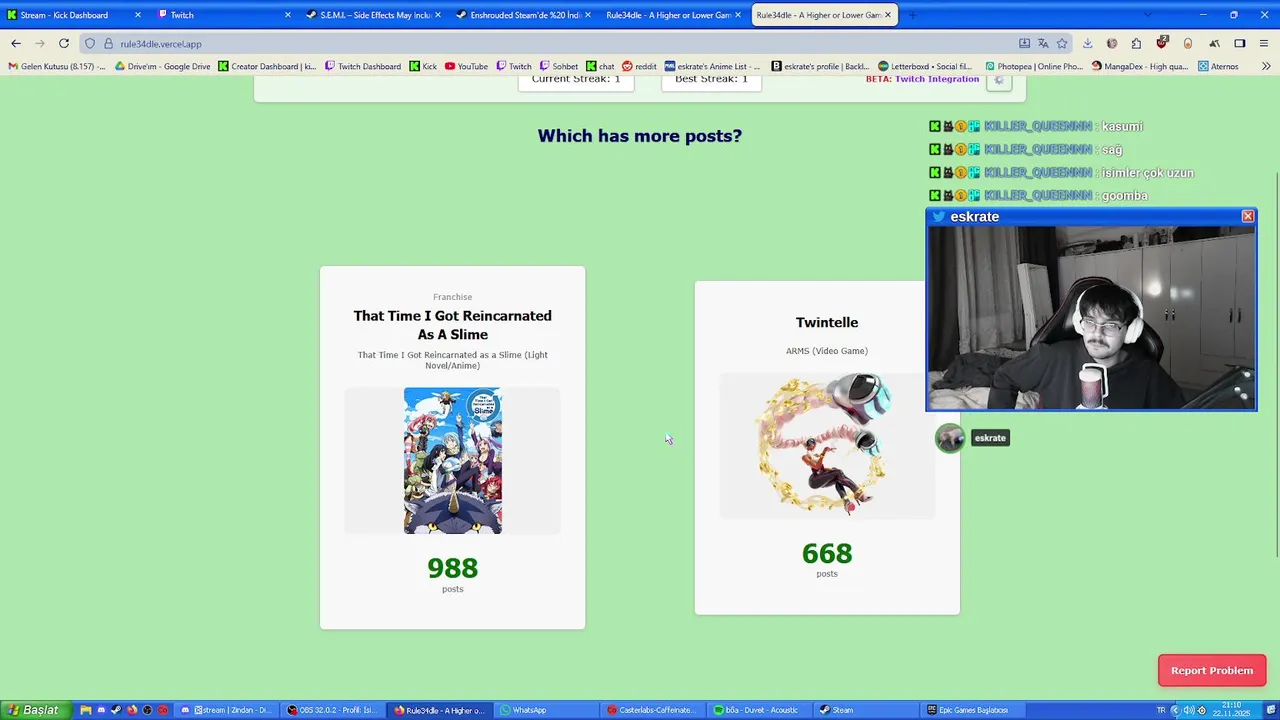Screen dimensions: 1280x720
Task: Open the site shield tracking protection icon
Action: pos(90,43)
